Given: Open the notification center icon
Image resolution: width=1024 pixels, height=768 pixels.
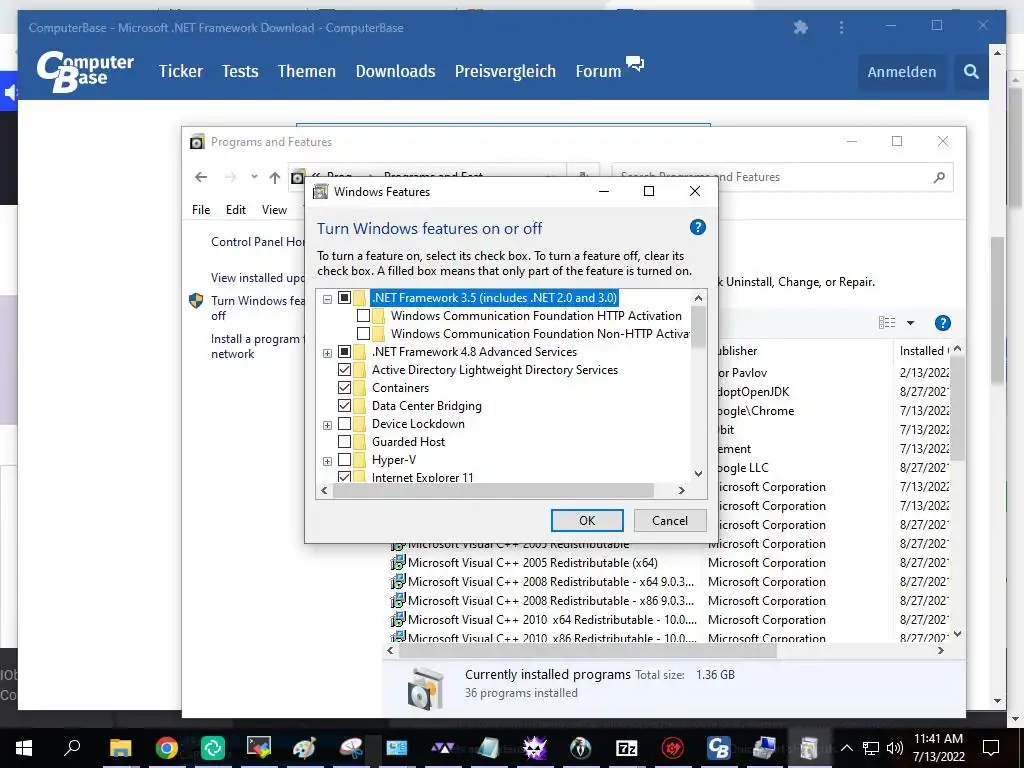Looking at the screenshot, I should pos(991,747).
